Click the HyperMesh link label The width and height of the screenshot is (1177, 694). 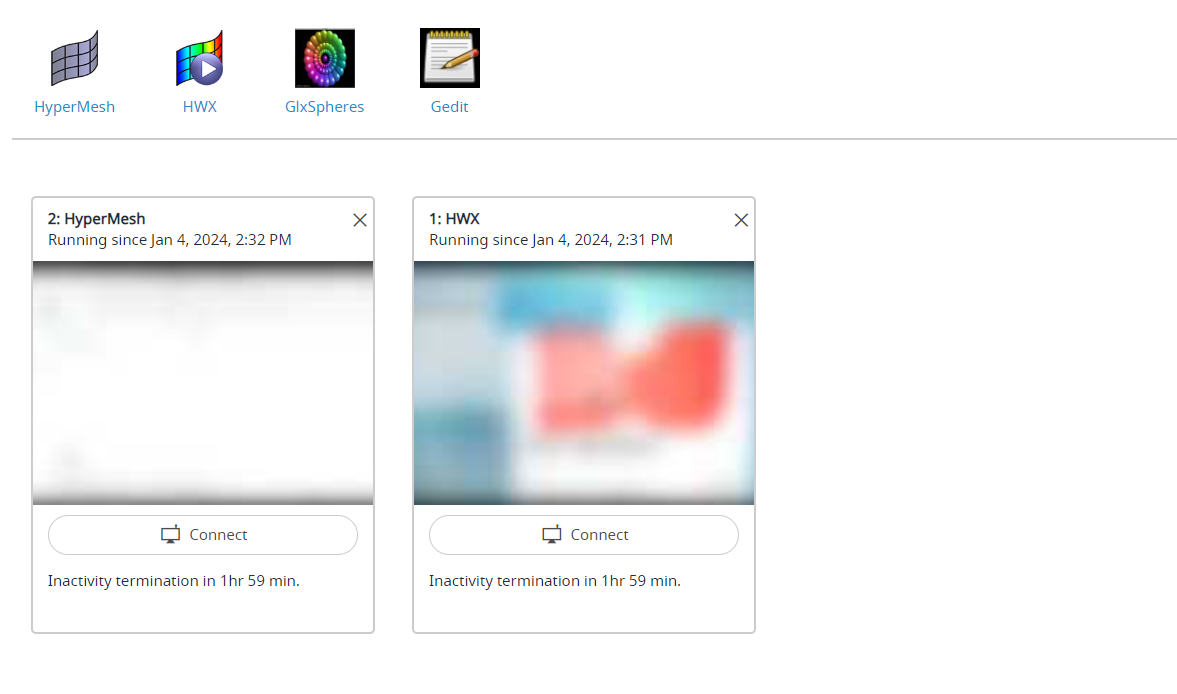(74, 107)
